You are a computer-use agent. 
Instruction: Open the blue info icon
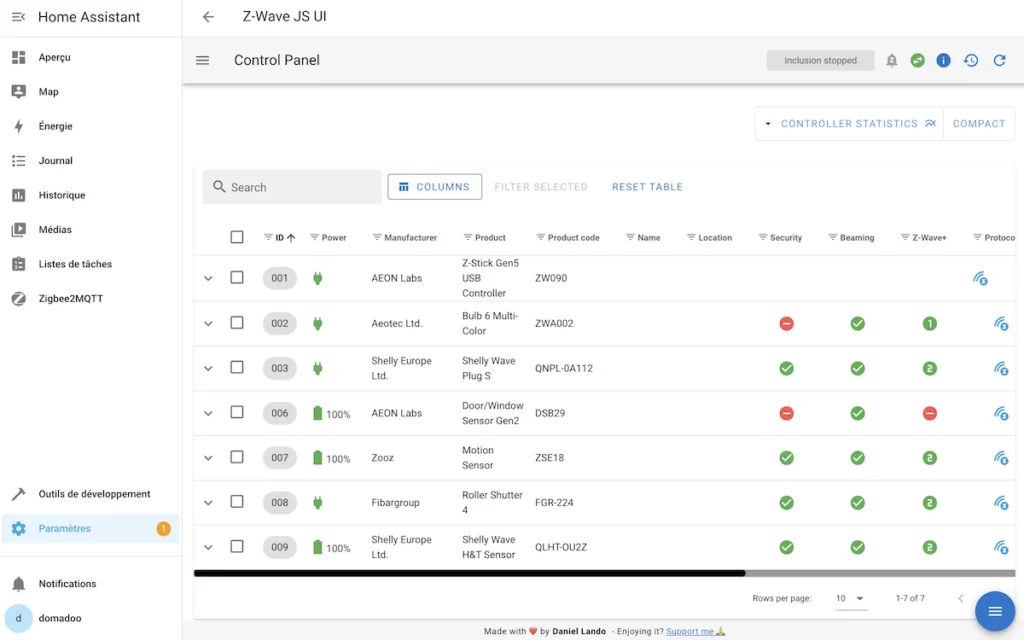(943, 60)
